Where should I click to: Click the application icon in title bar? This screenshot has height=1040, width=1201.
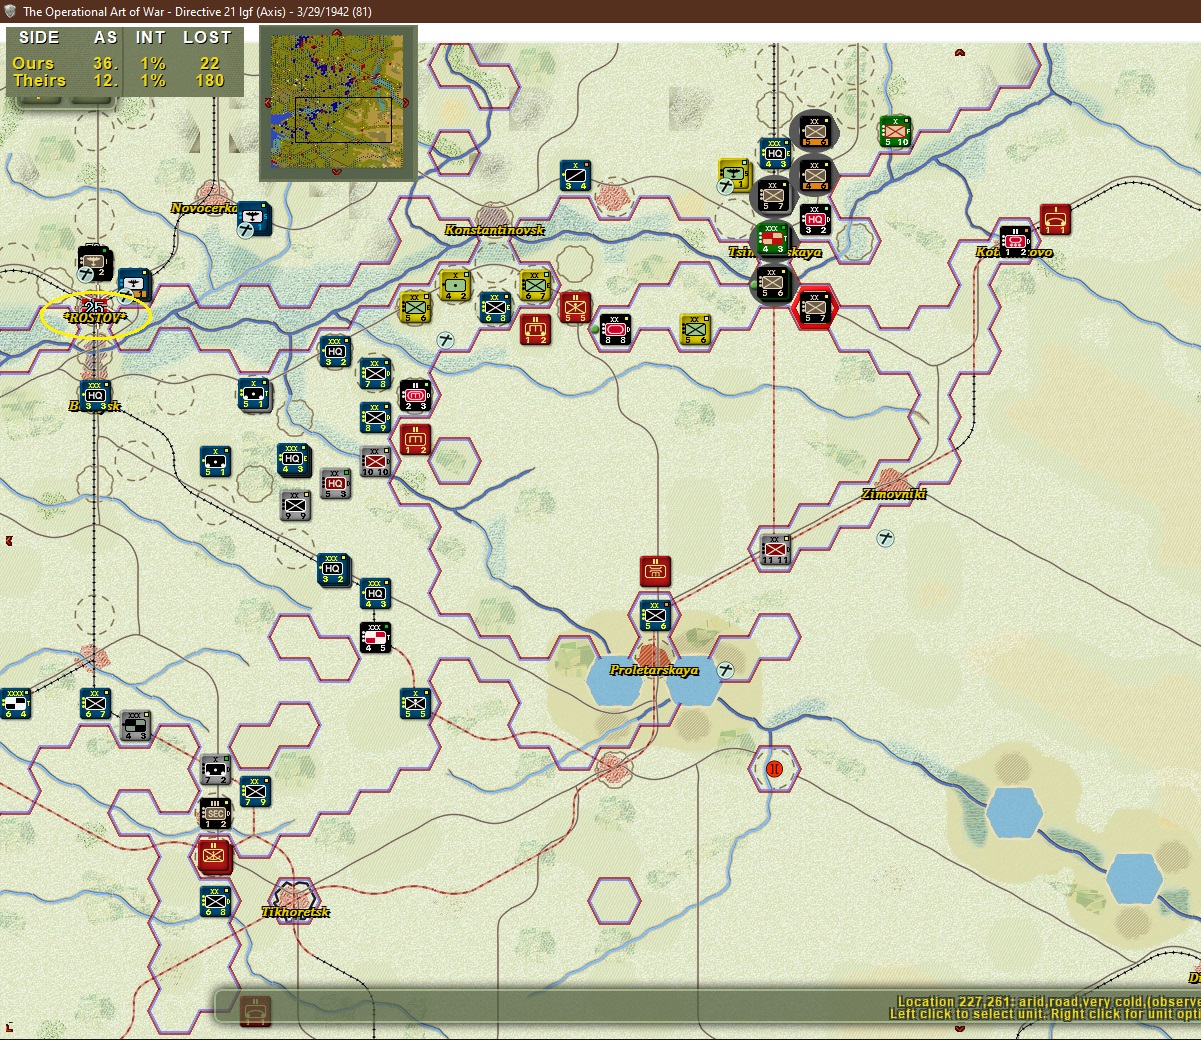[10, 11]
